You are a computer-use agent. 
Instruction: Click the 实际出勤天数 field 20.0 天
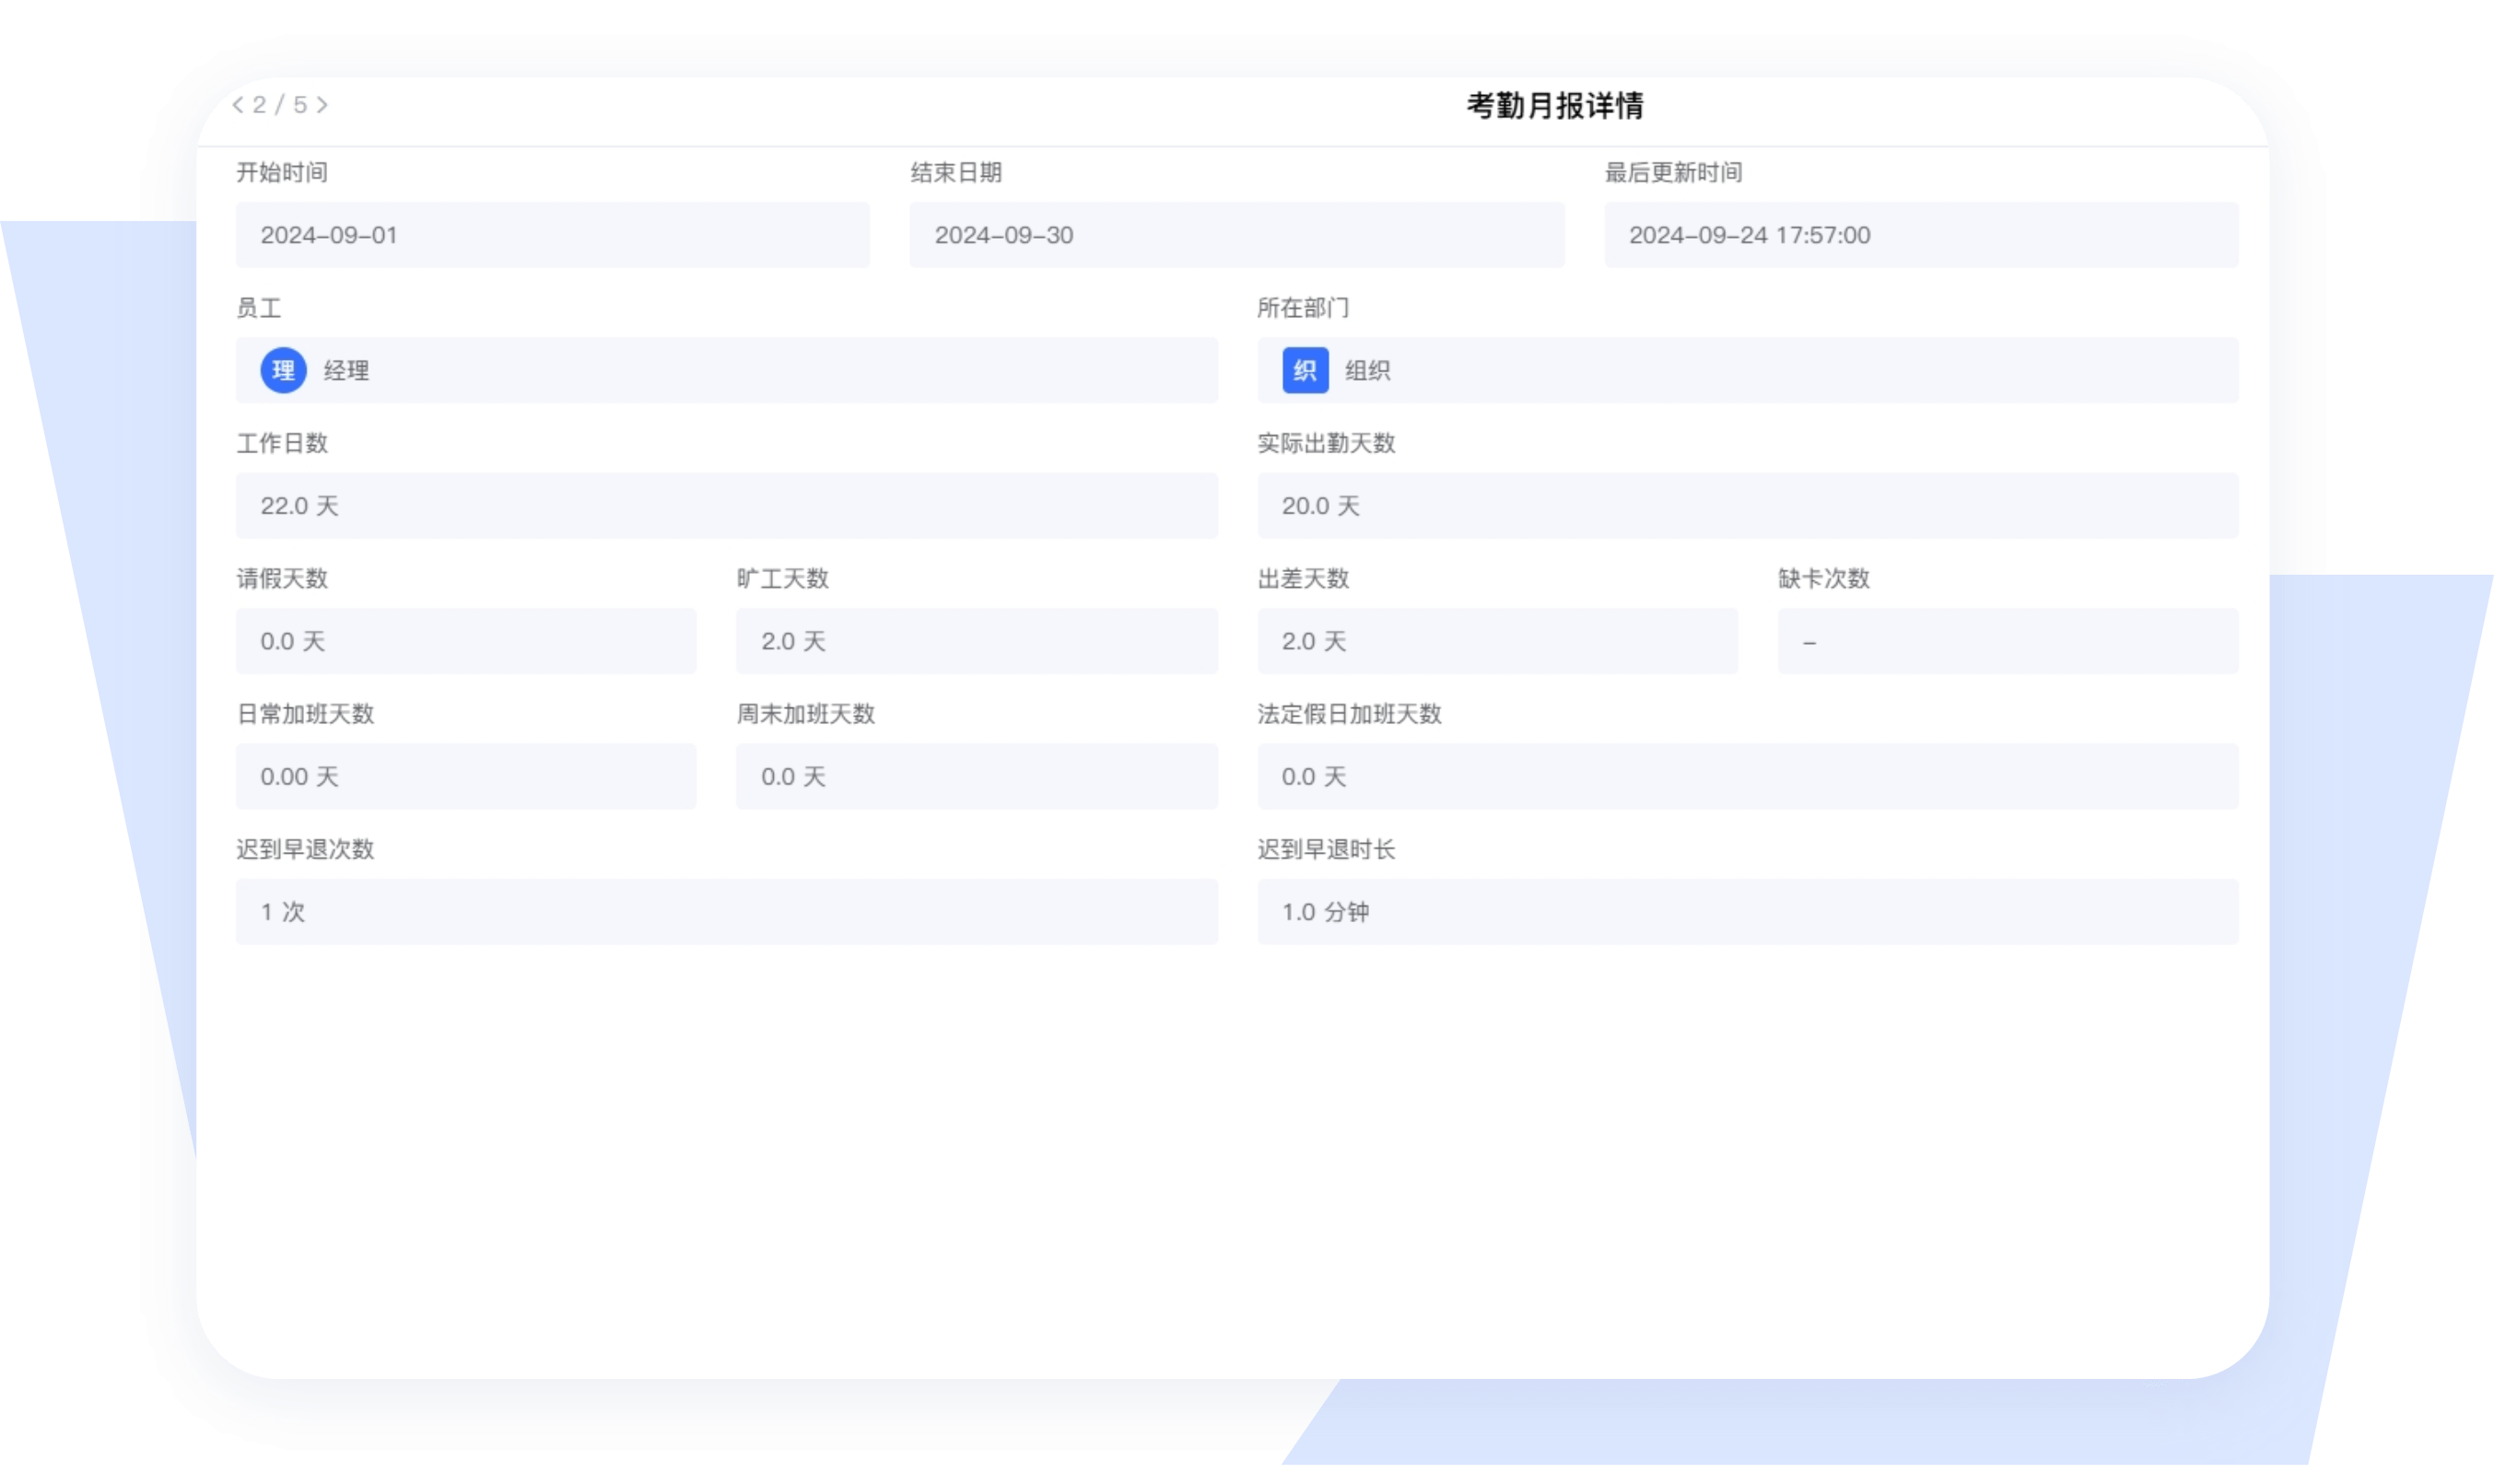1748,506
